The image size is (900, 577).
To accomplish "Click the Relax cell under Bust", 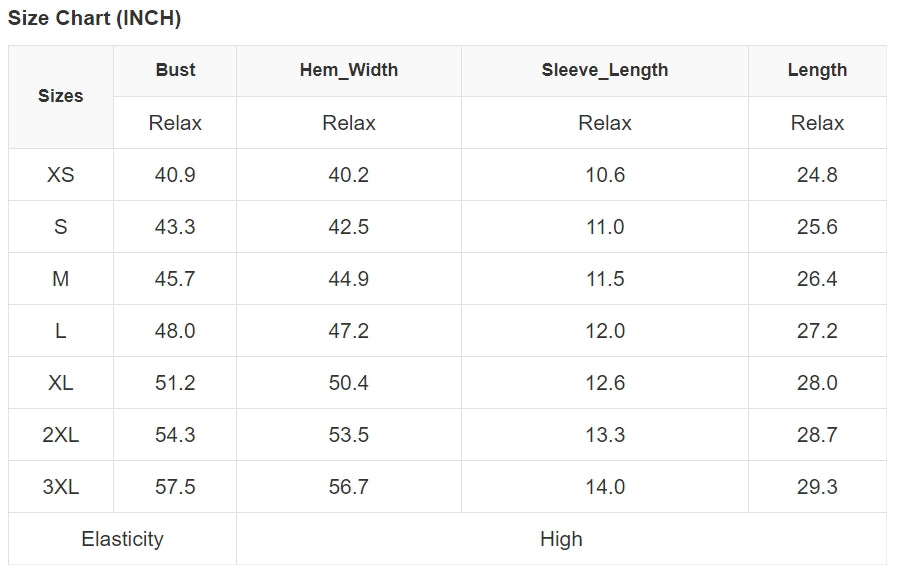I will point(175,123).
